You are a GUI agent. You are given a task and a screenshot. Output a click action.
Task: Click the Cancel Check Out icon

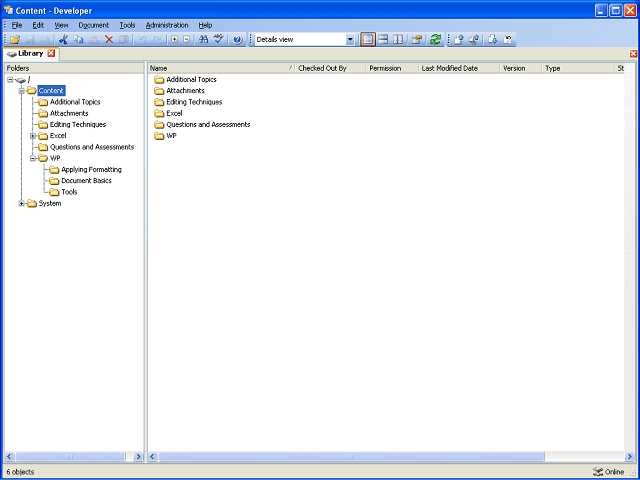508,40
